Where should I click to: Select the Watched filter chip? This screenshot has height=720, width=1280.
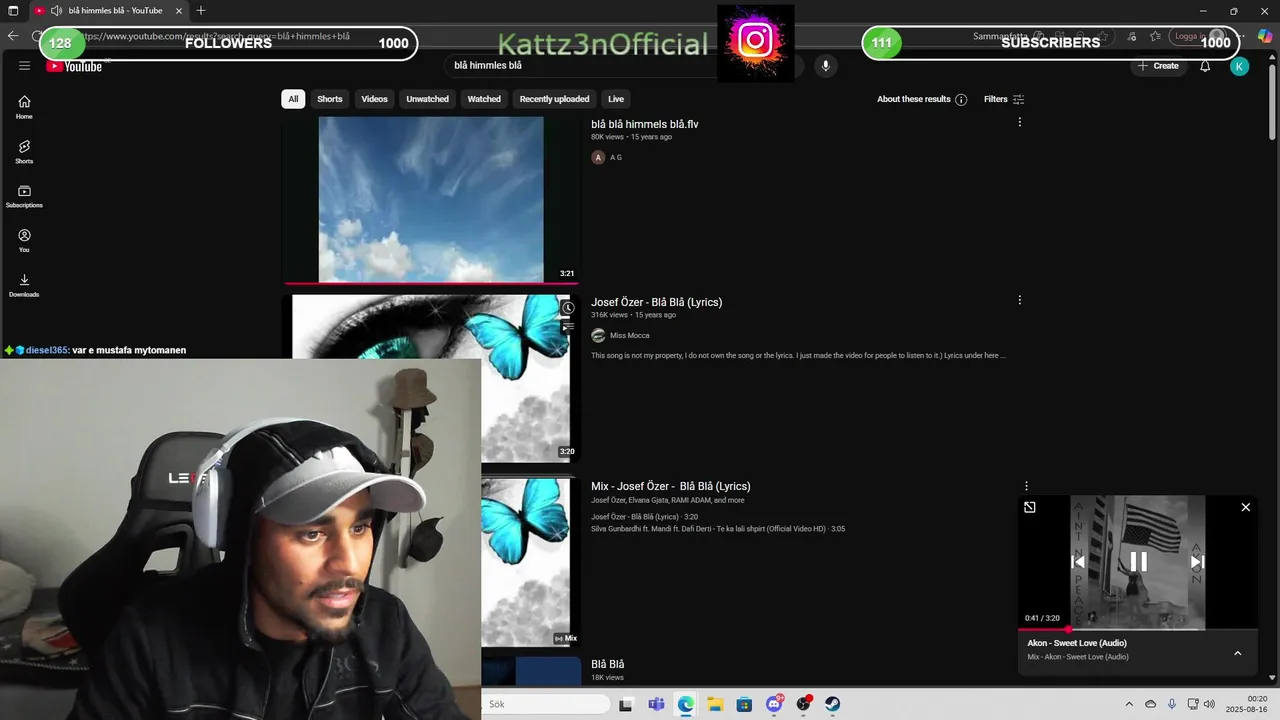click(484, 99)
